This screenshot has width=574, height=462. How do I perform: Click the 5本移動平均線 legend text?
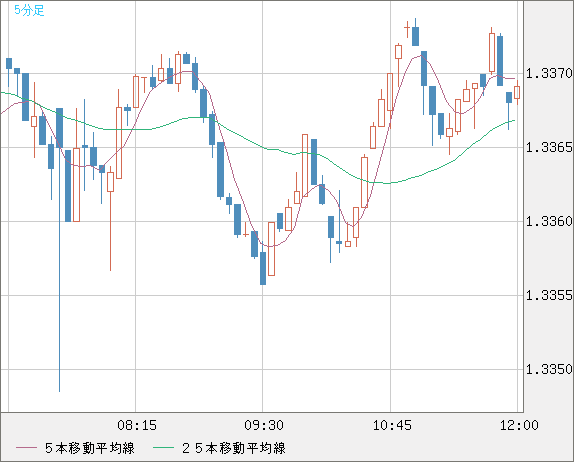click(x=90, y=448)
